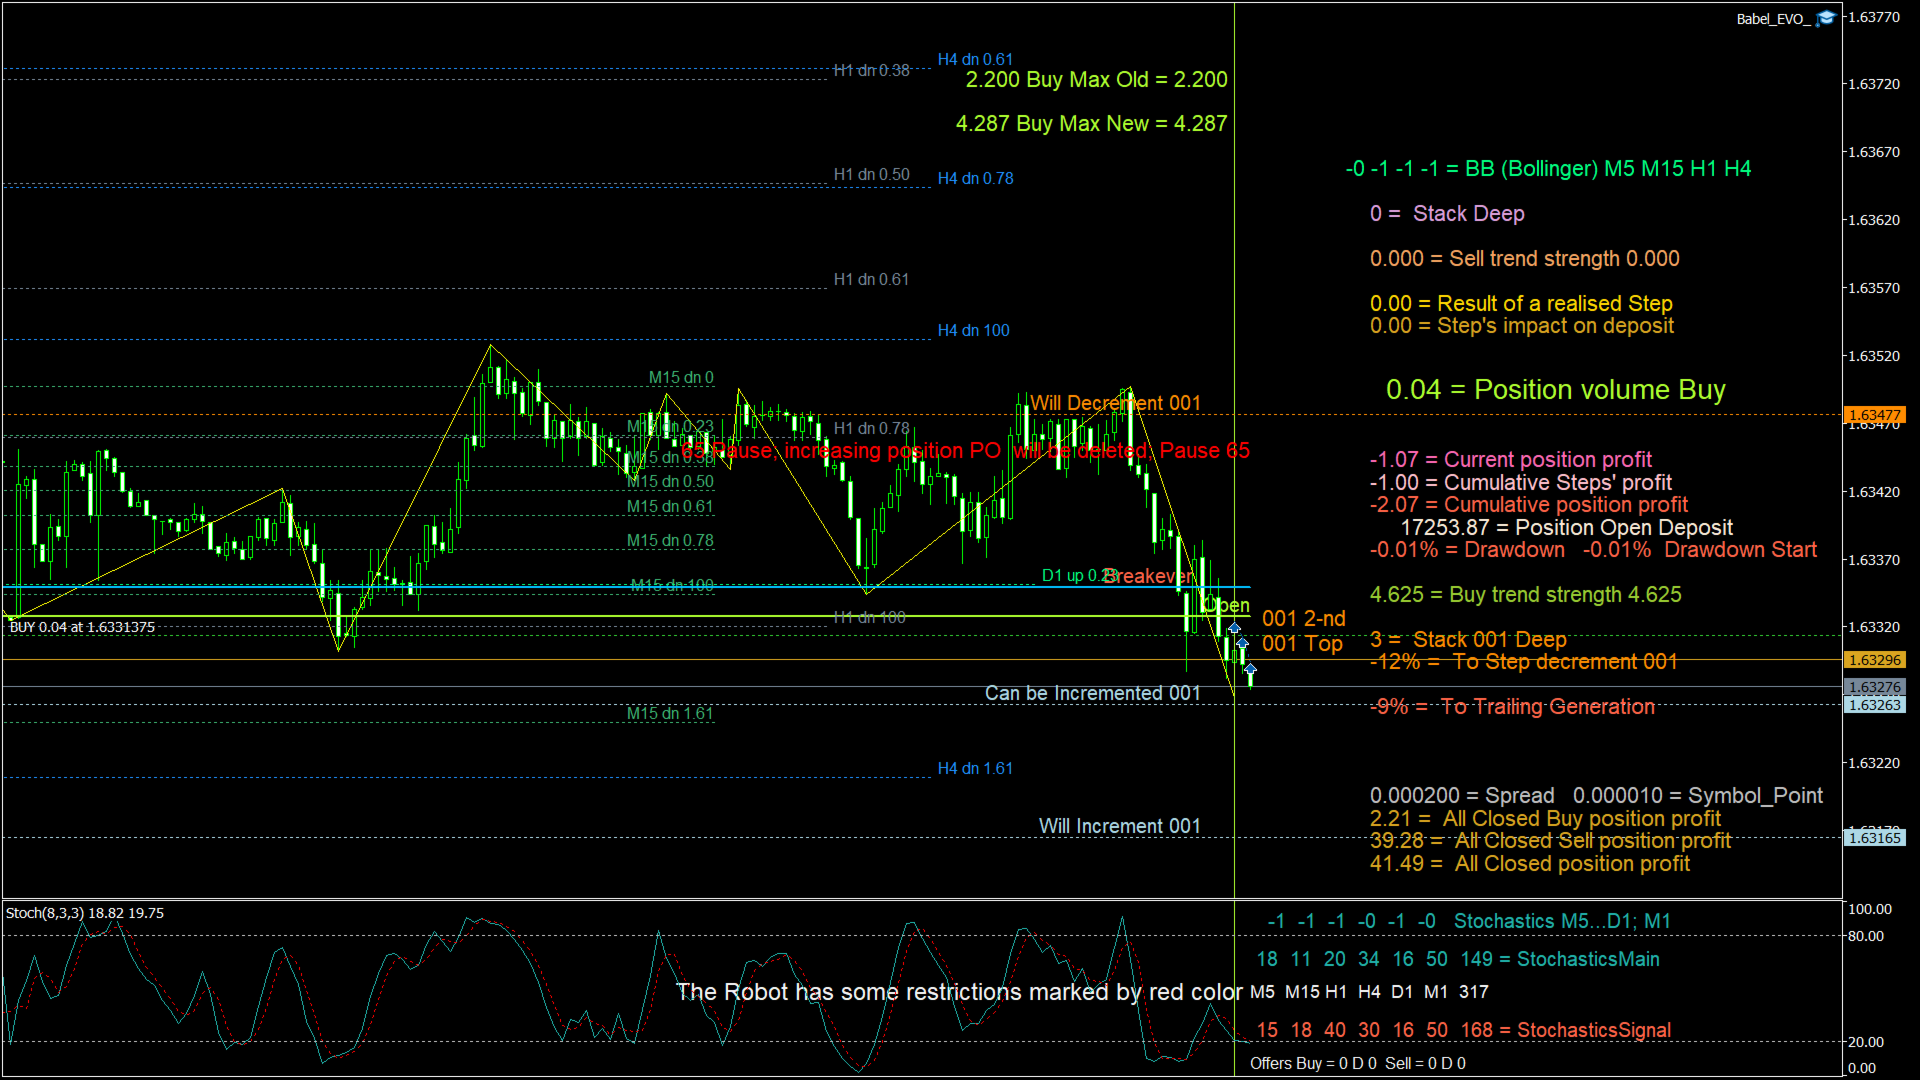Click All Closed Sell position profit line
Screen dimensions: 1920x1080
[x=1550, y=841]
